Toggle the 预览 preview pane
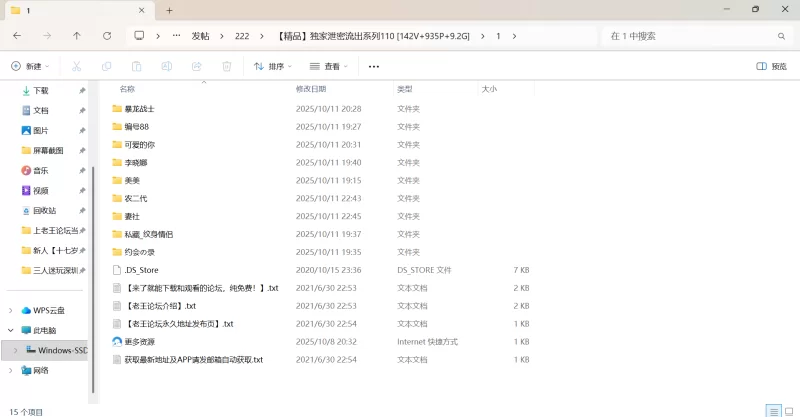 (771, 66)
